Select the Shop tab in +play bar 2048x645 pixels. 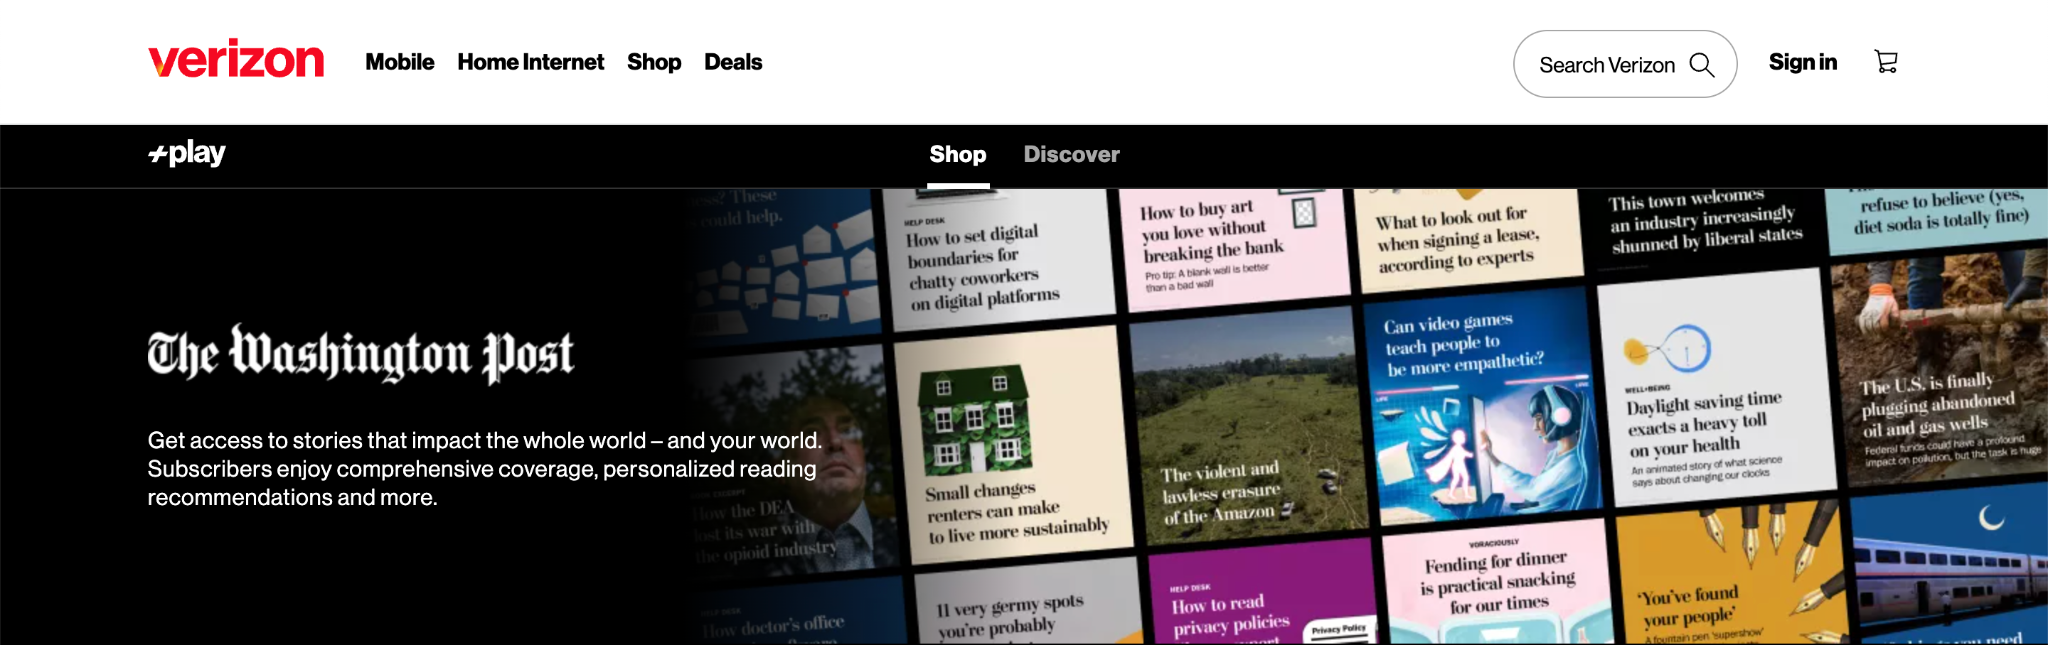coord(958,155)
